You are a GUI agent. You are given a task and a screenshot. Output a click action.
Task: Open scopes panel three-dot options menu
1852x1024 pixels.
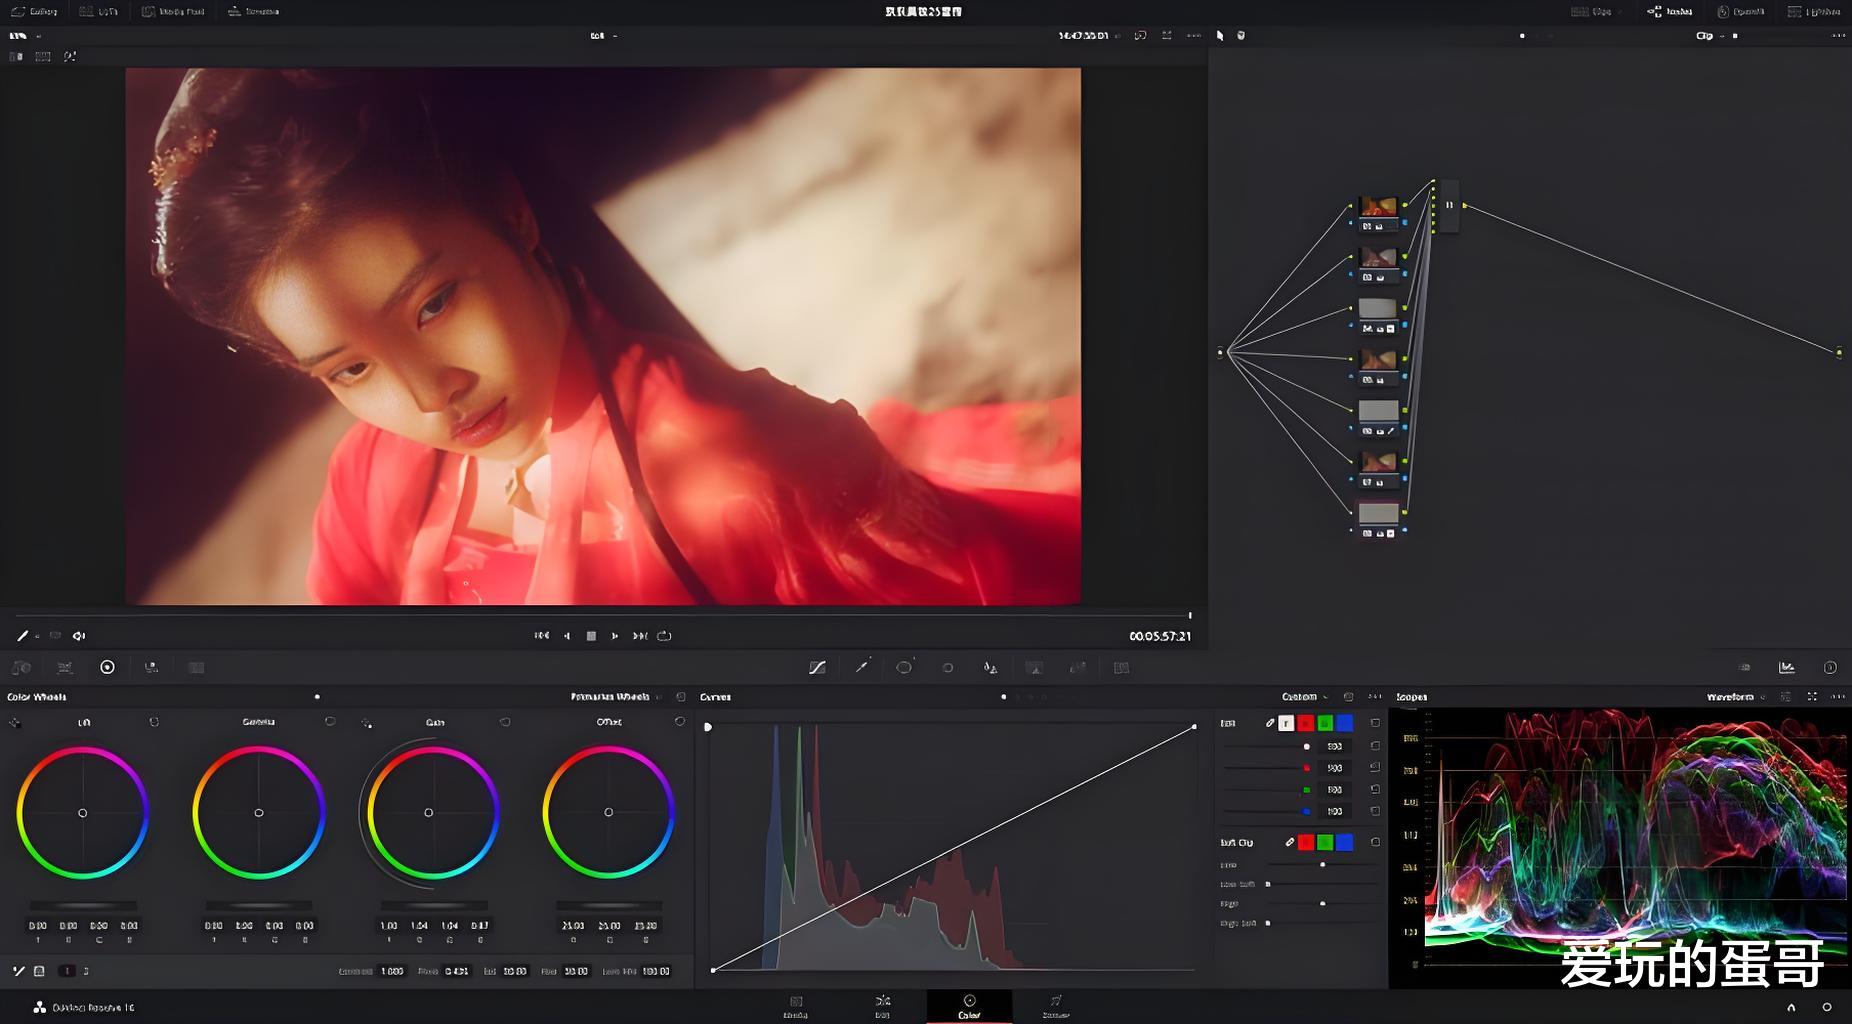pyautogui.click(x=1837, y=696)
